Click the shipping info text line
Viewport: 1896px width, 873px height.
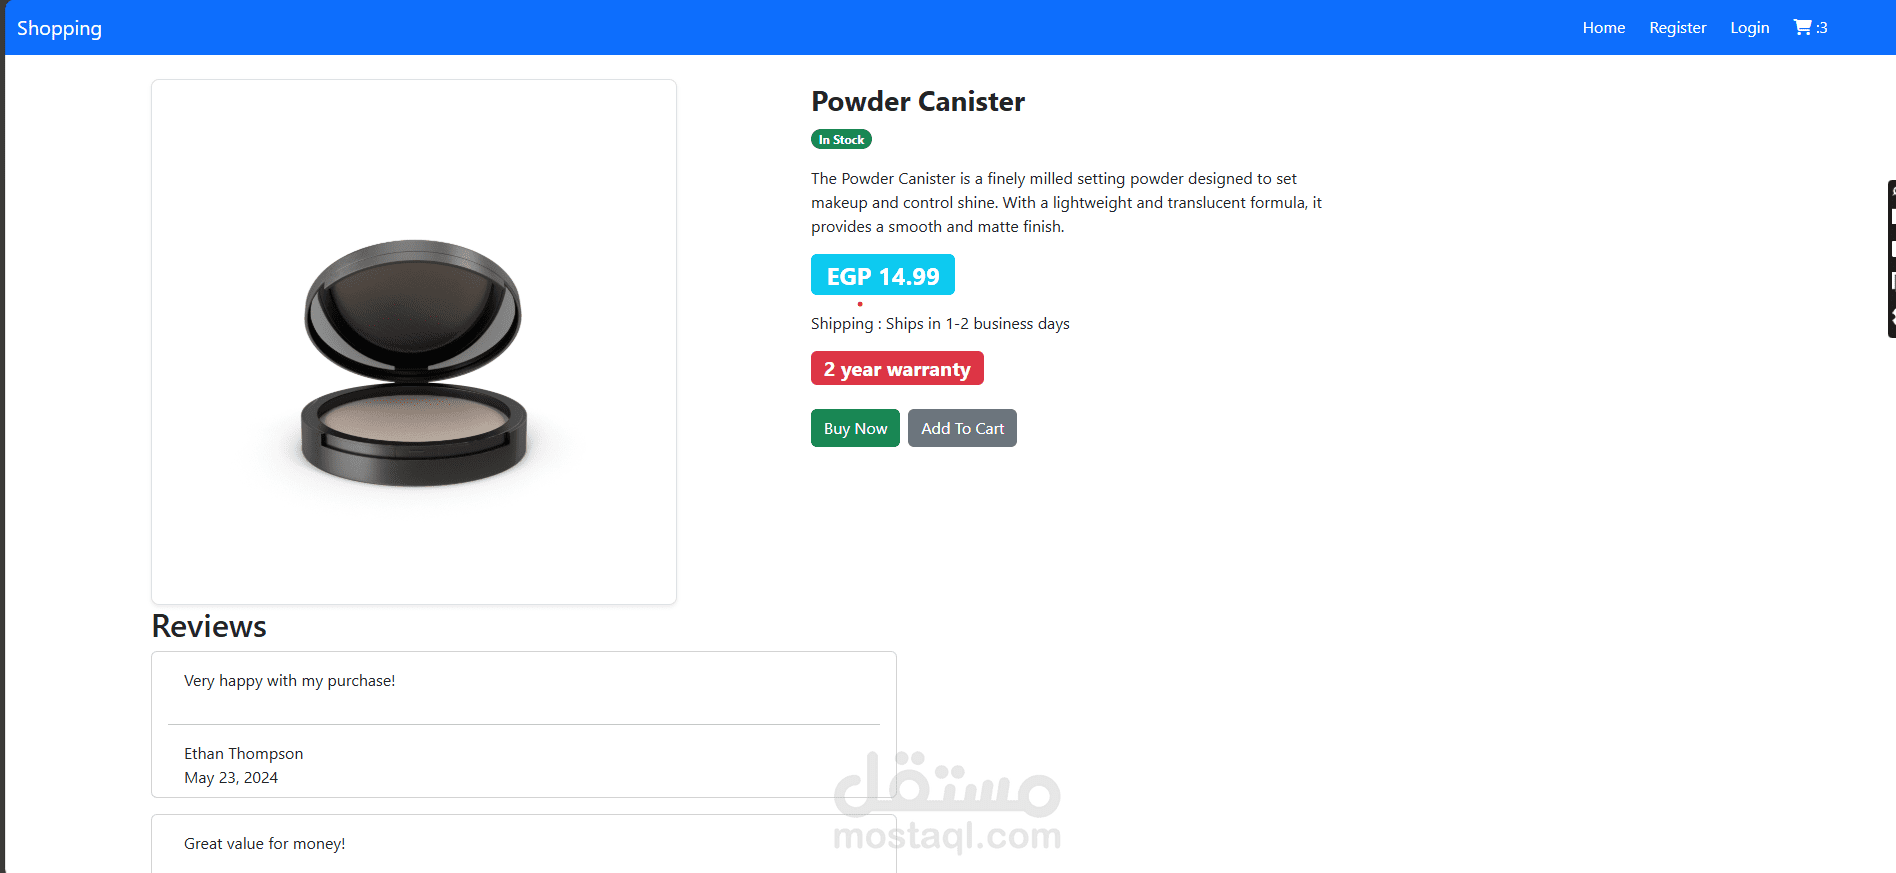(x=940, y=324)
